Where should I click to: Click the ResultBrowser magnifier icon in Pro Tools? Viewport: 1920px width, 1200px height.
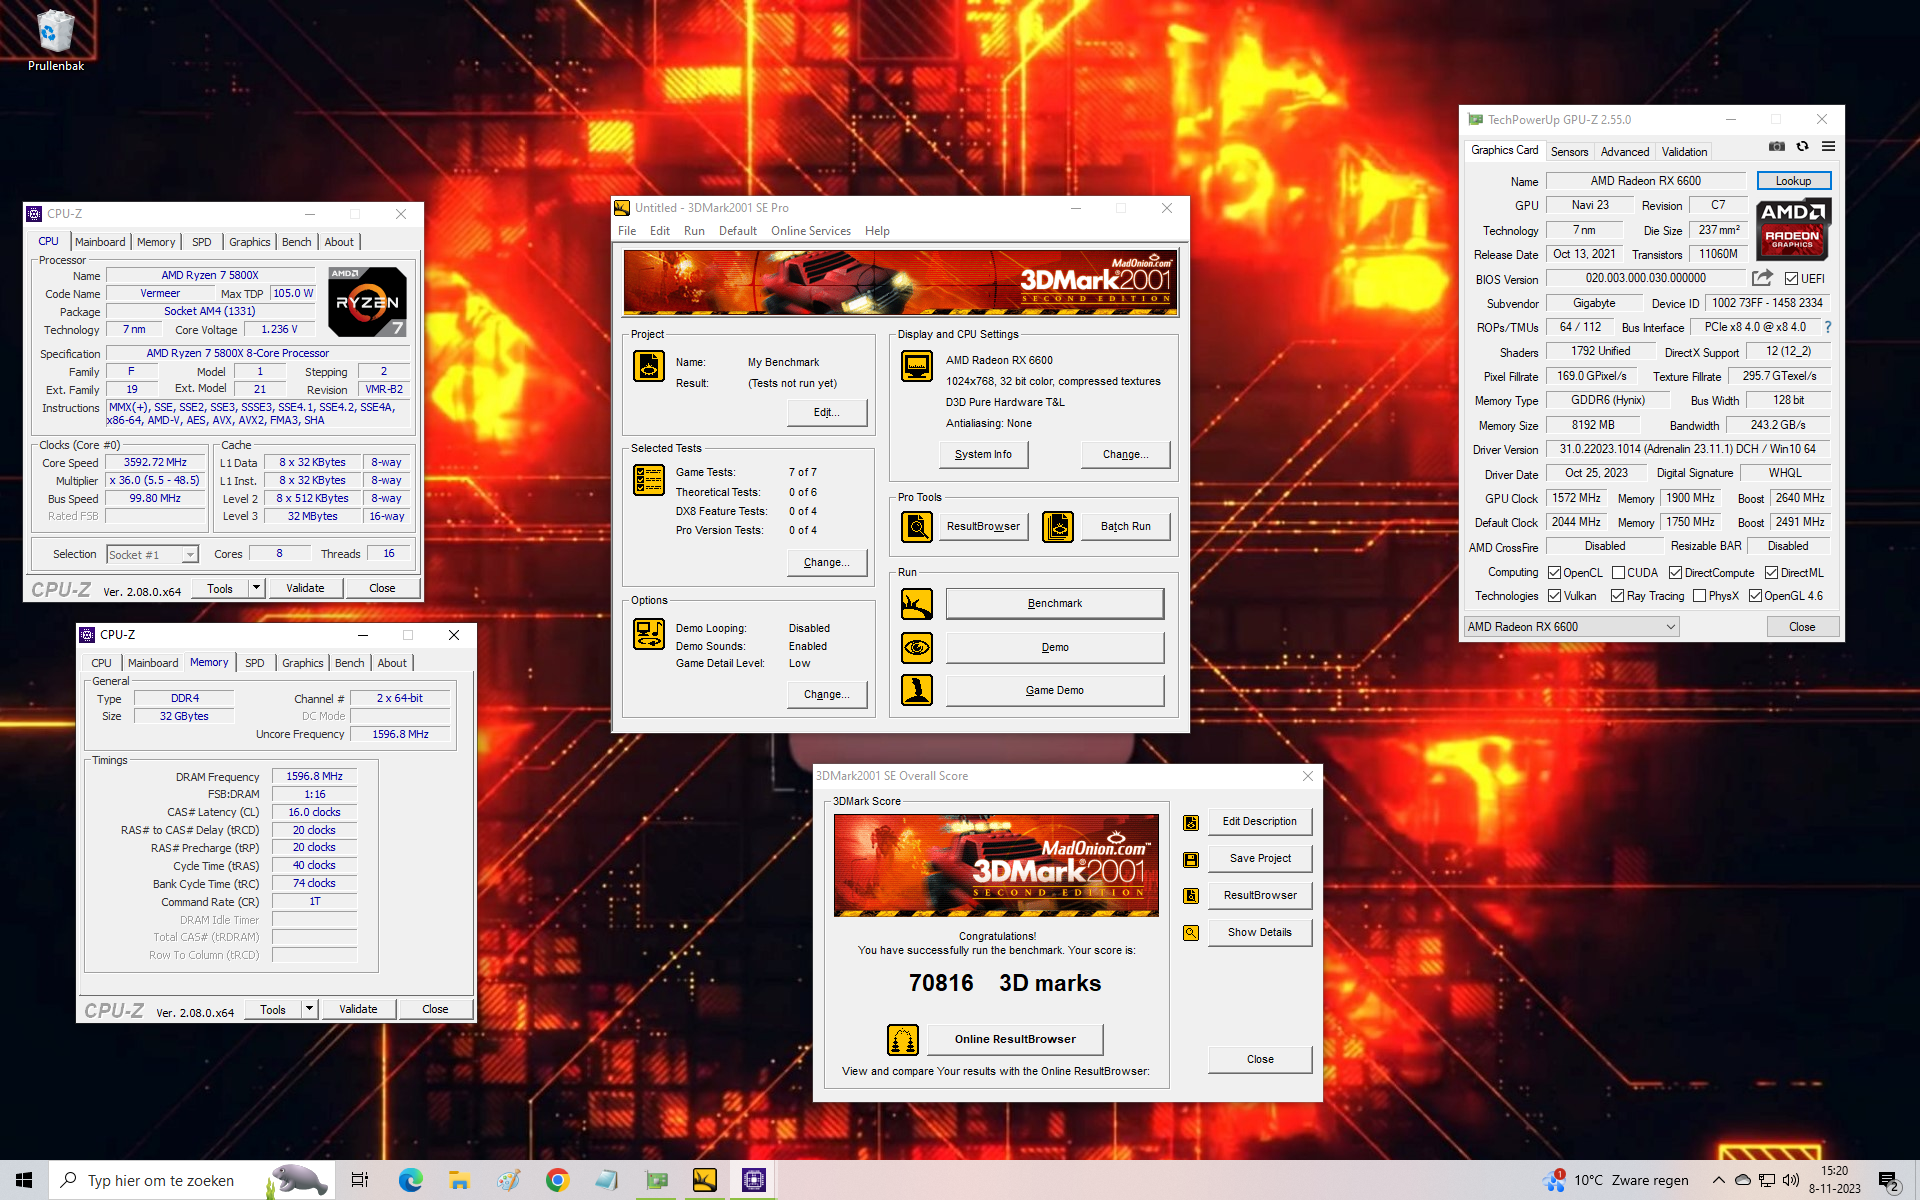pos(917,526)
